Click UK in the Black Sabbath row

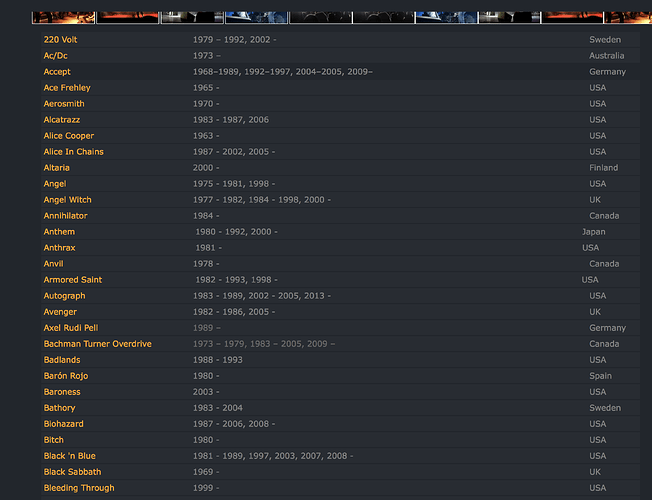[x=595, y=472]
